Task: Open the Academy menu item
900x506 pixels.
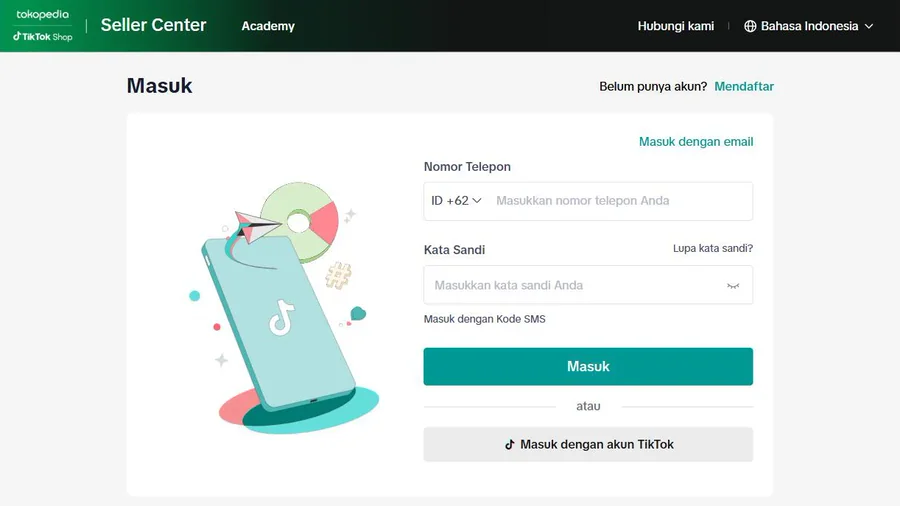Action: (268, 26)
